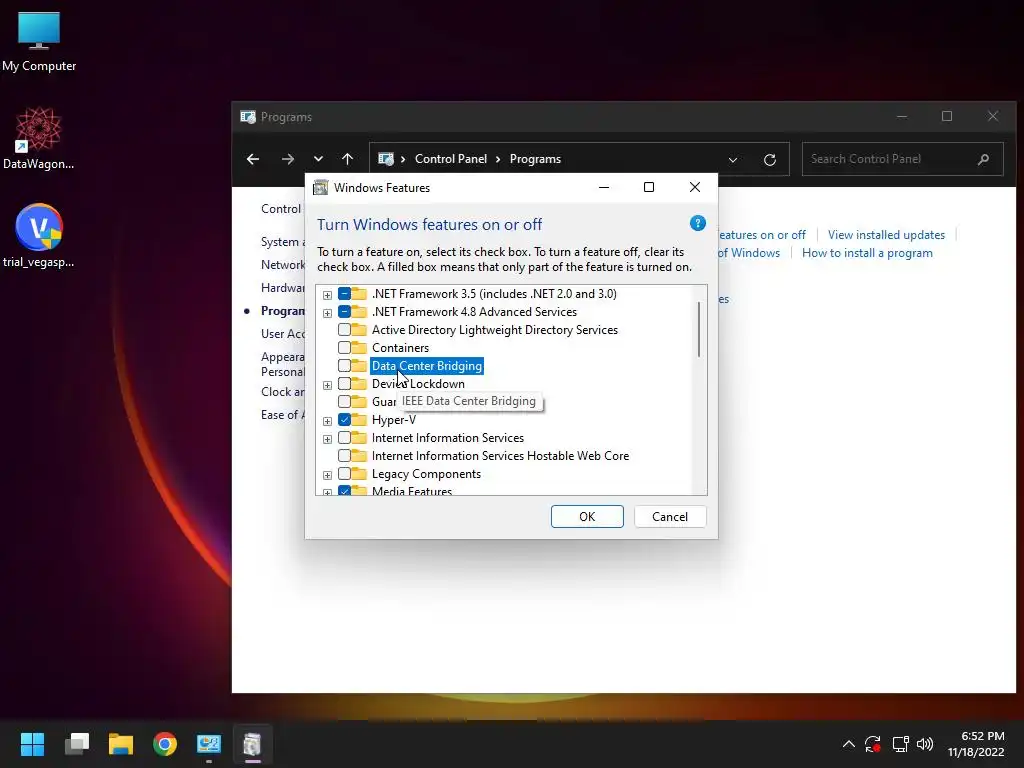Open the My Computer desktop icon

tap(39, 41)
